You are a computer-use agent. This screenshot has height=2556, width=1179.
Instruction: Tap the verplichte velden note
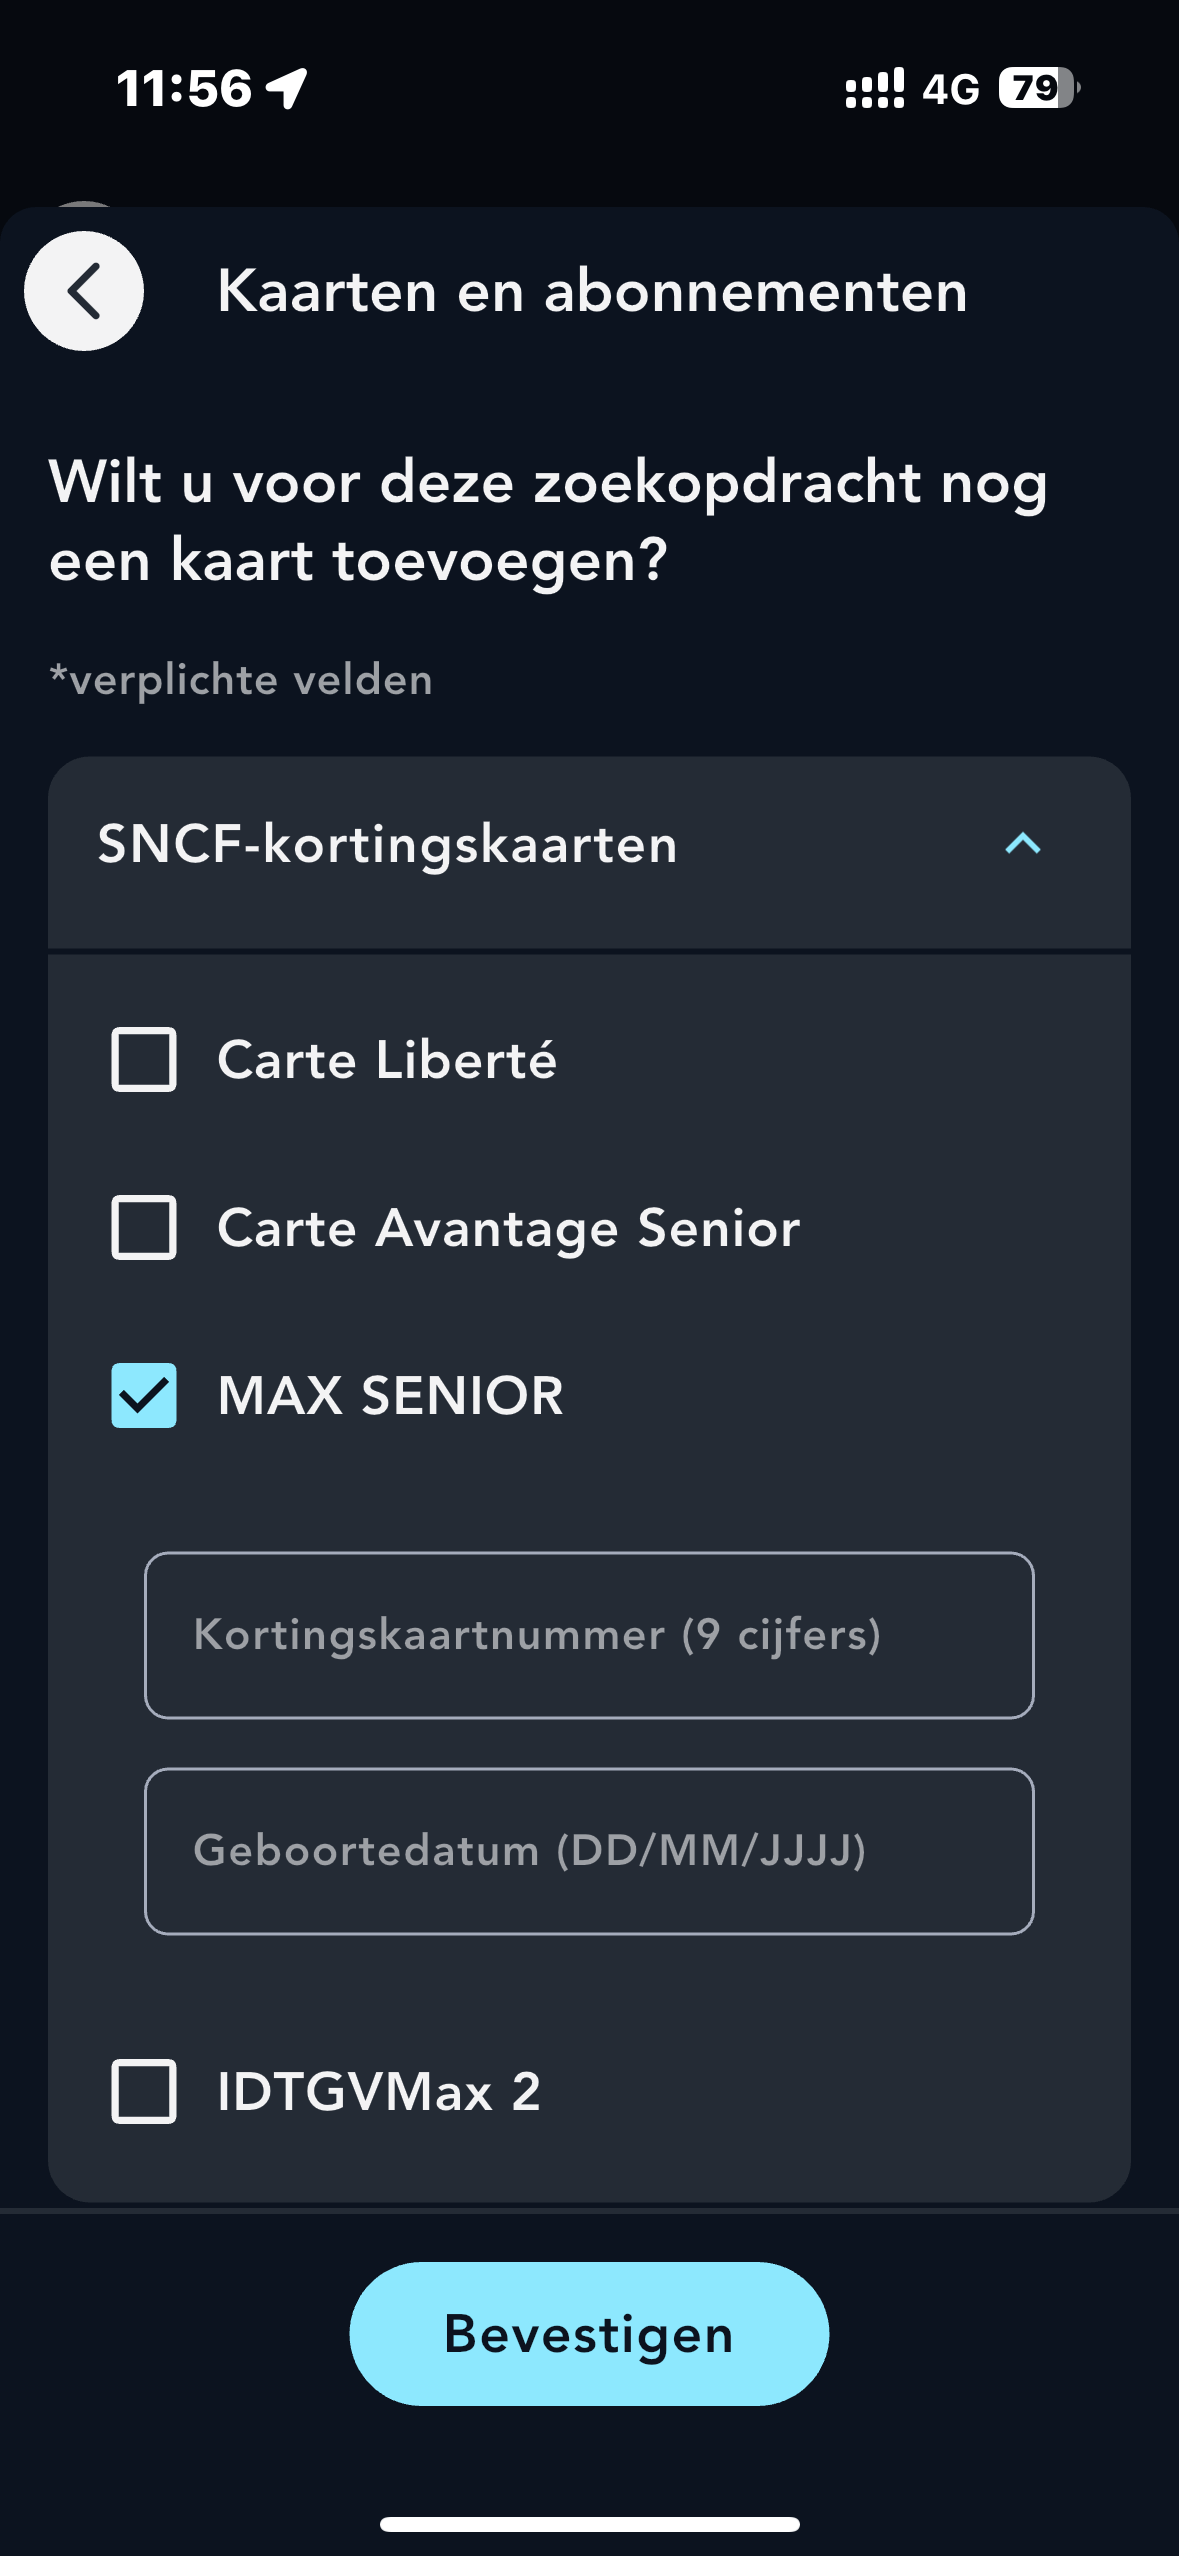[x=241, y=680]
